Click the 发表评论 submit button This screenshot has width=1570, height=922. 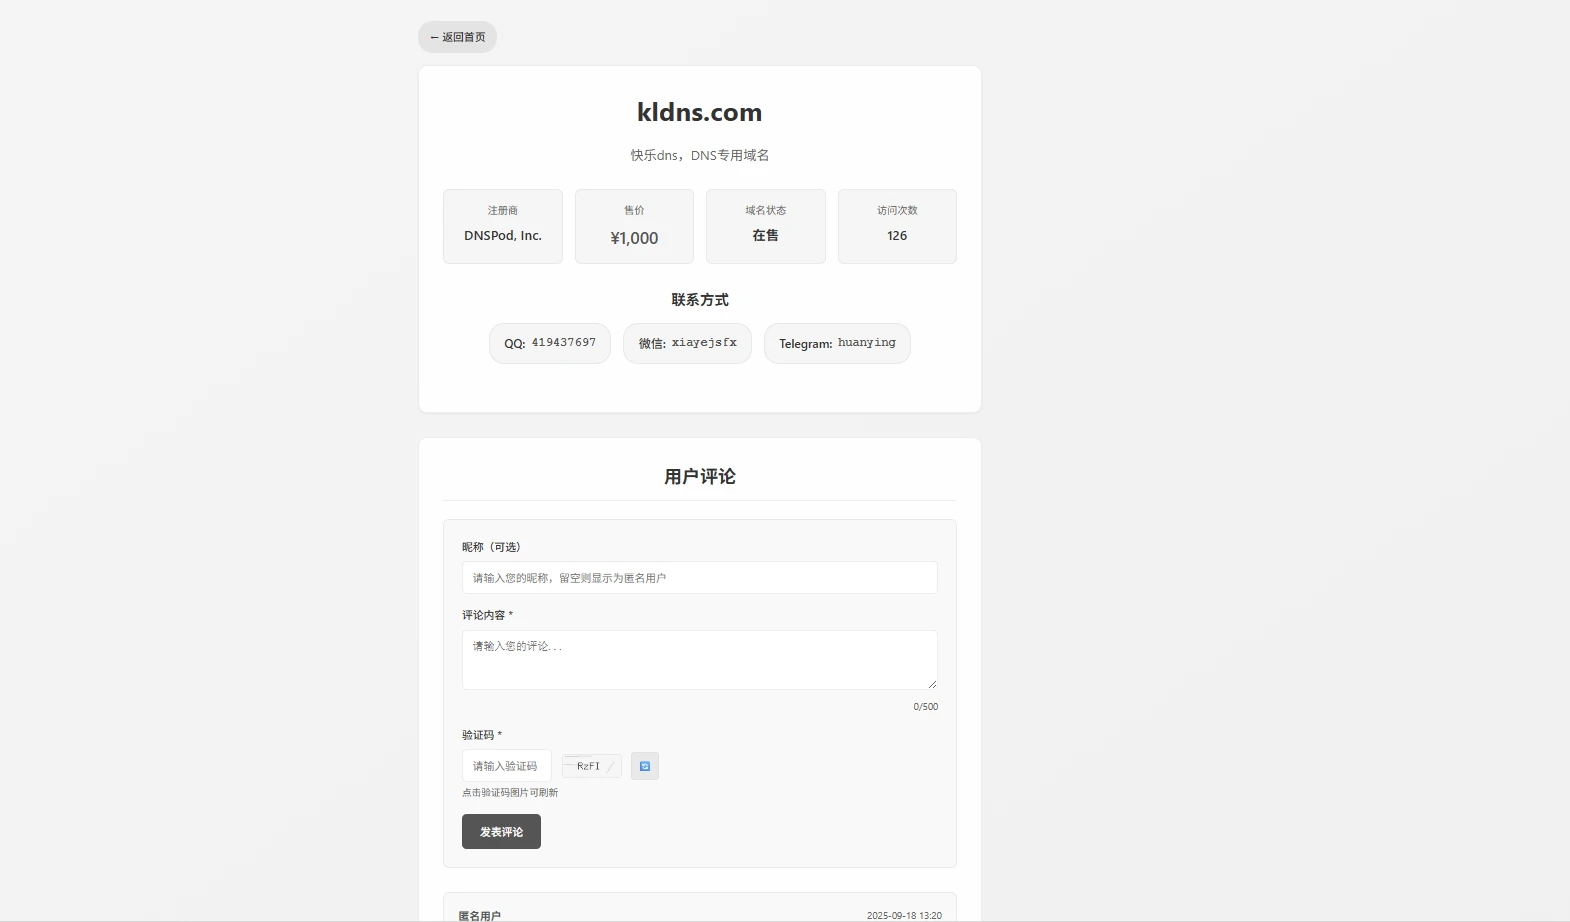[501, 832]
